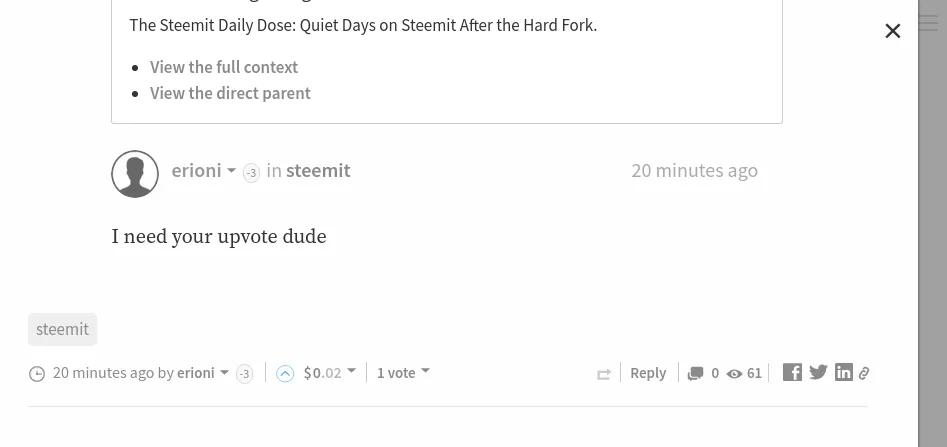This screenshot has height=447, width=947.
Task: Click the Reply button
Action: tap(648, 373)
